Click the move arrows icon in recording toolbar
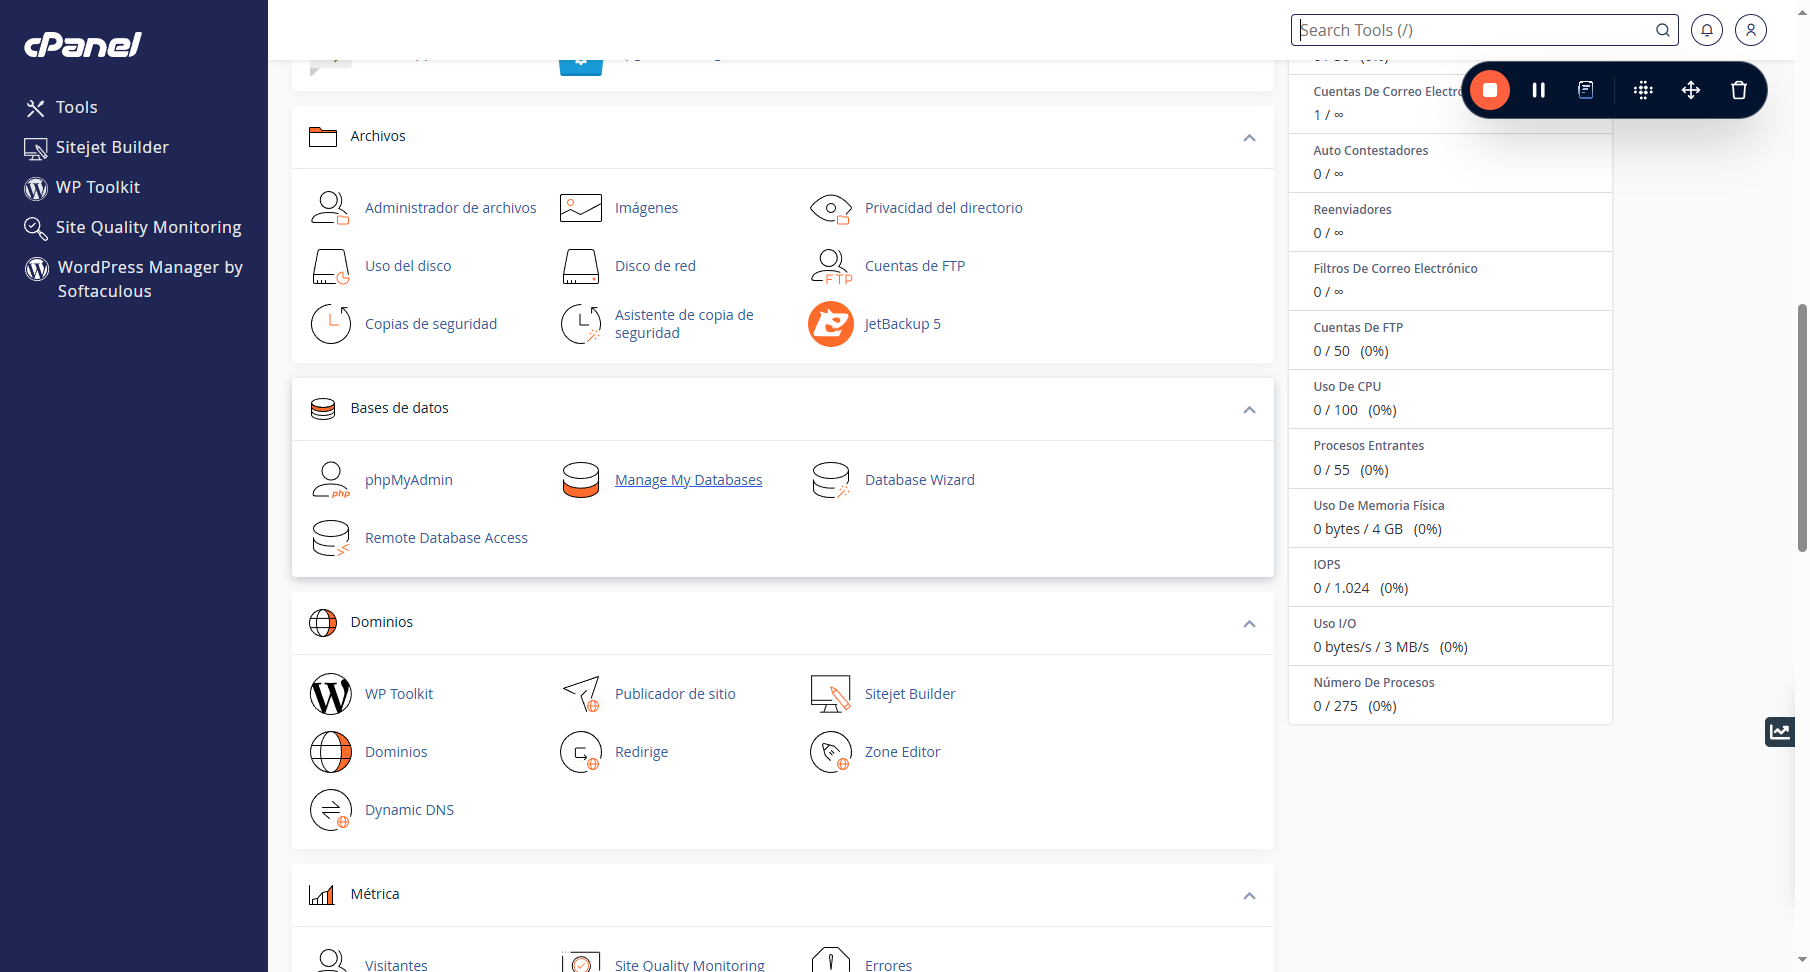Viewport: 1810px width, 972px height. click(x=1690, y=90)
